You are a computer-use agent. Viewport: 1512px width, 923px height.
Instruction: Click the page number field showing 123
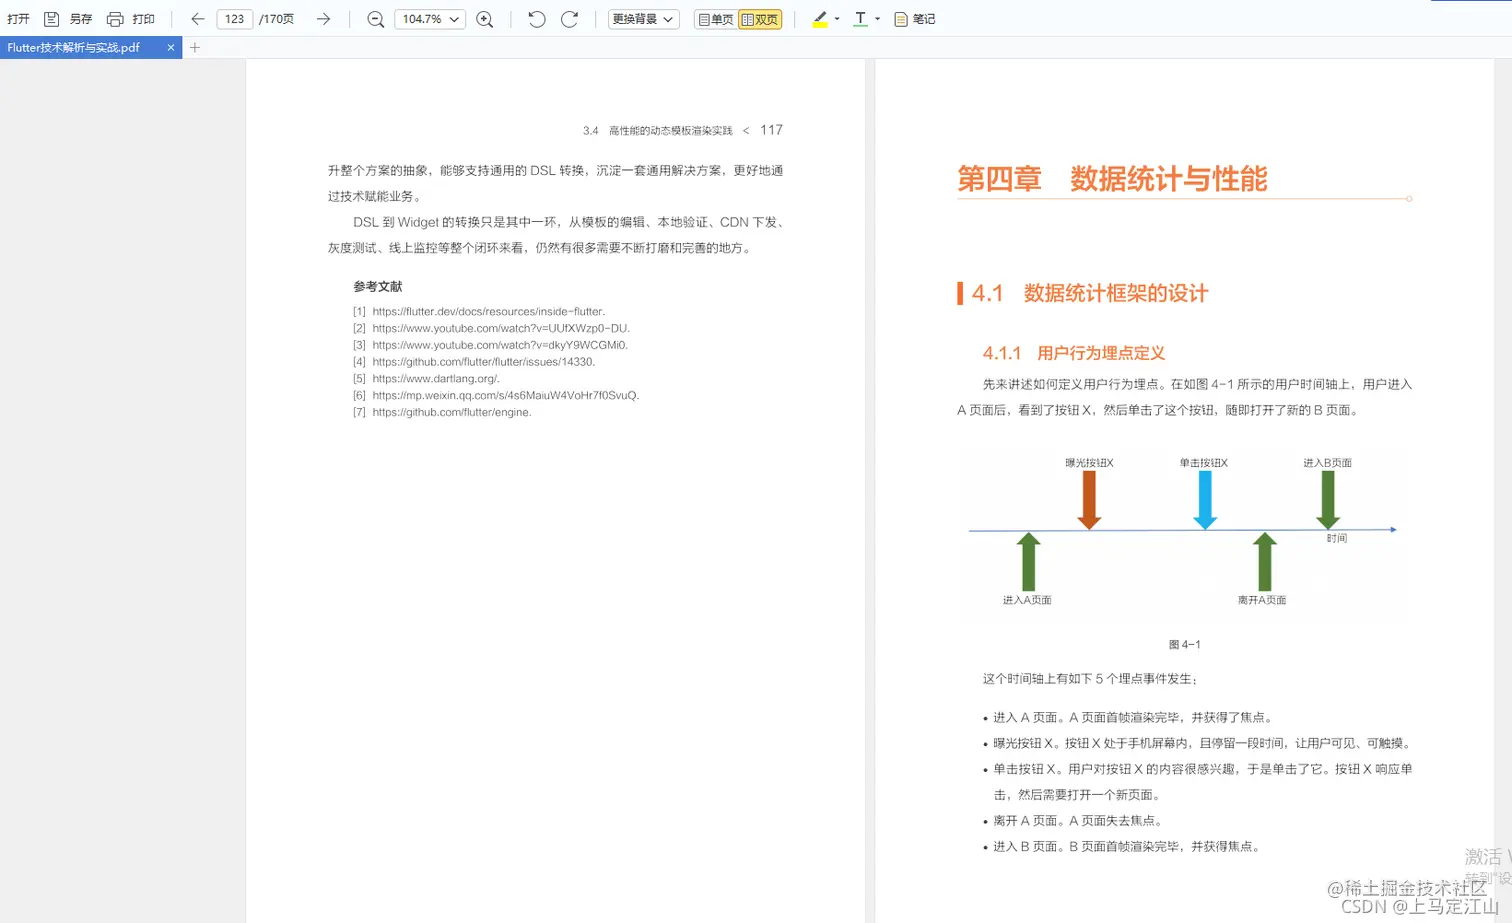pos(234,19)
